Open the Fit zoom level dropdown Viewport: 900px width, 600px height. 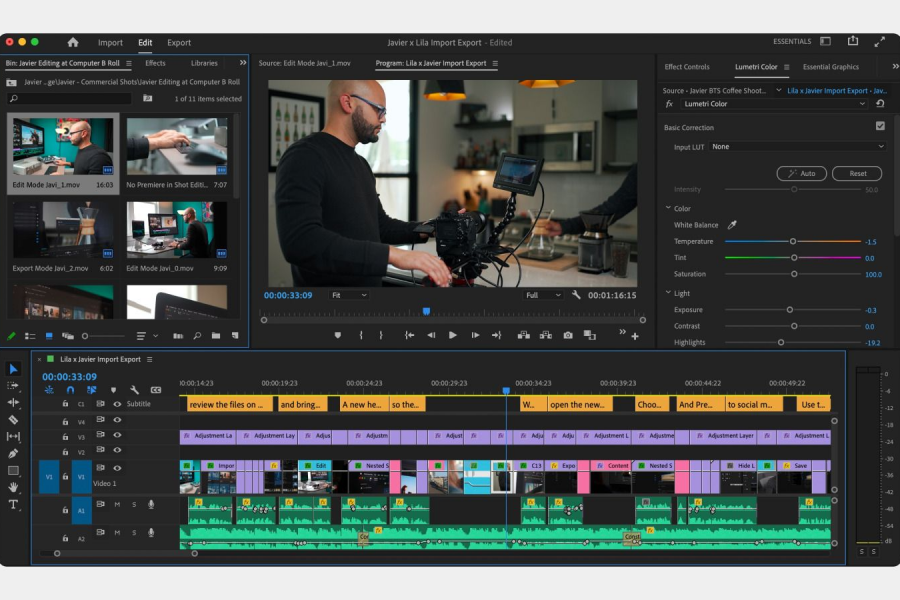point(350,295)
